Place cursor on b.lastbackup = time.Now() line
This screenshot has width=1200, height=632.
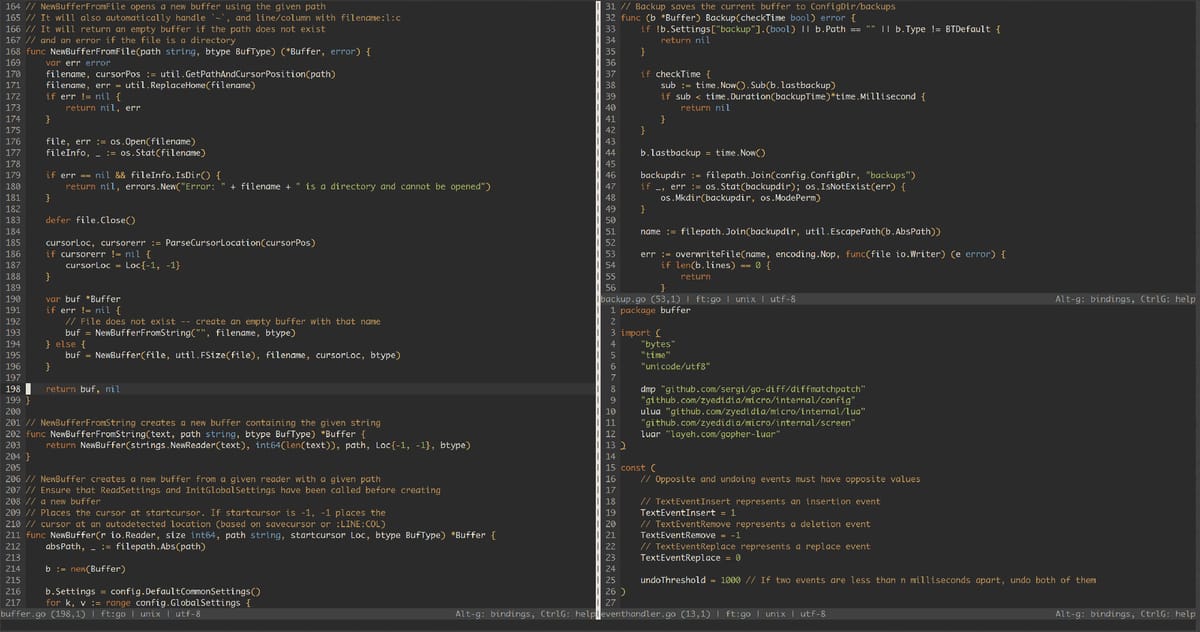click(702, 152)
